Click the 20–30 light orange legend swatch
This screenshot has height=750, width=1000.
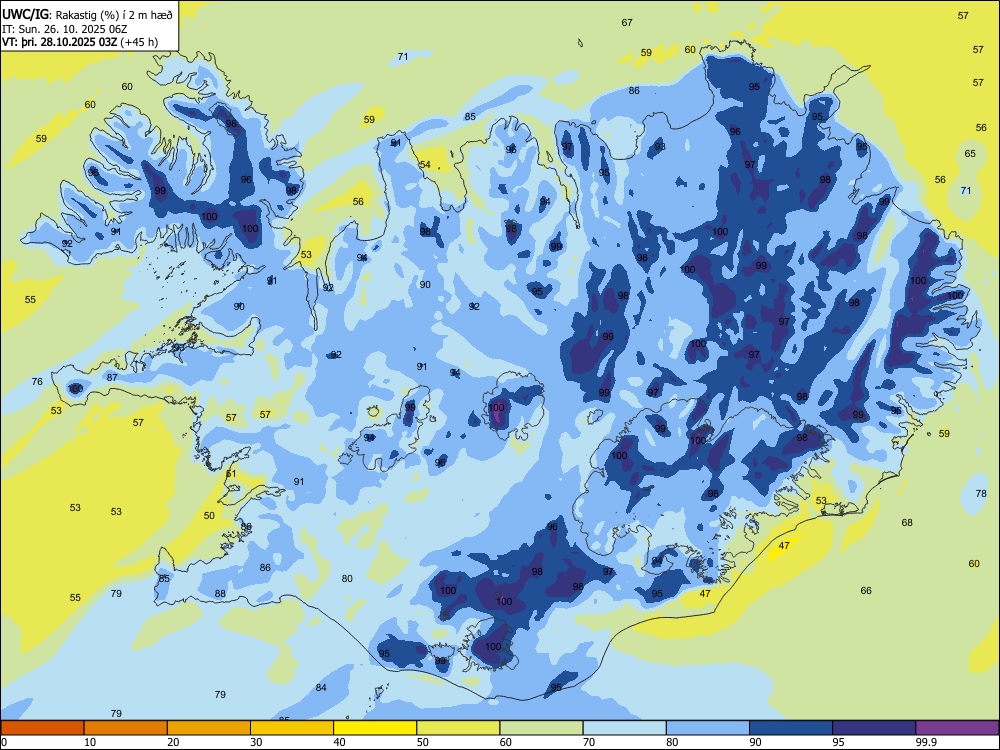coord(209,728)
